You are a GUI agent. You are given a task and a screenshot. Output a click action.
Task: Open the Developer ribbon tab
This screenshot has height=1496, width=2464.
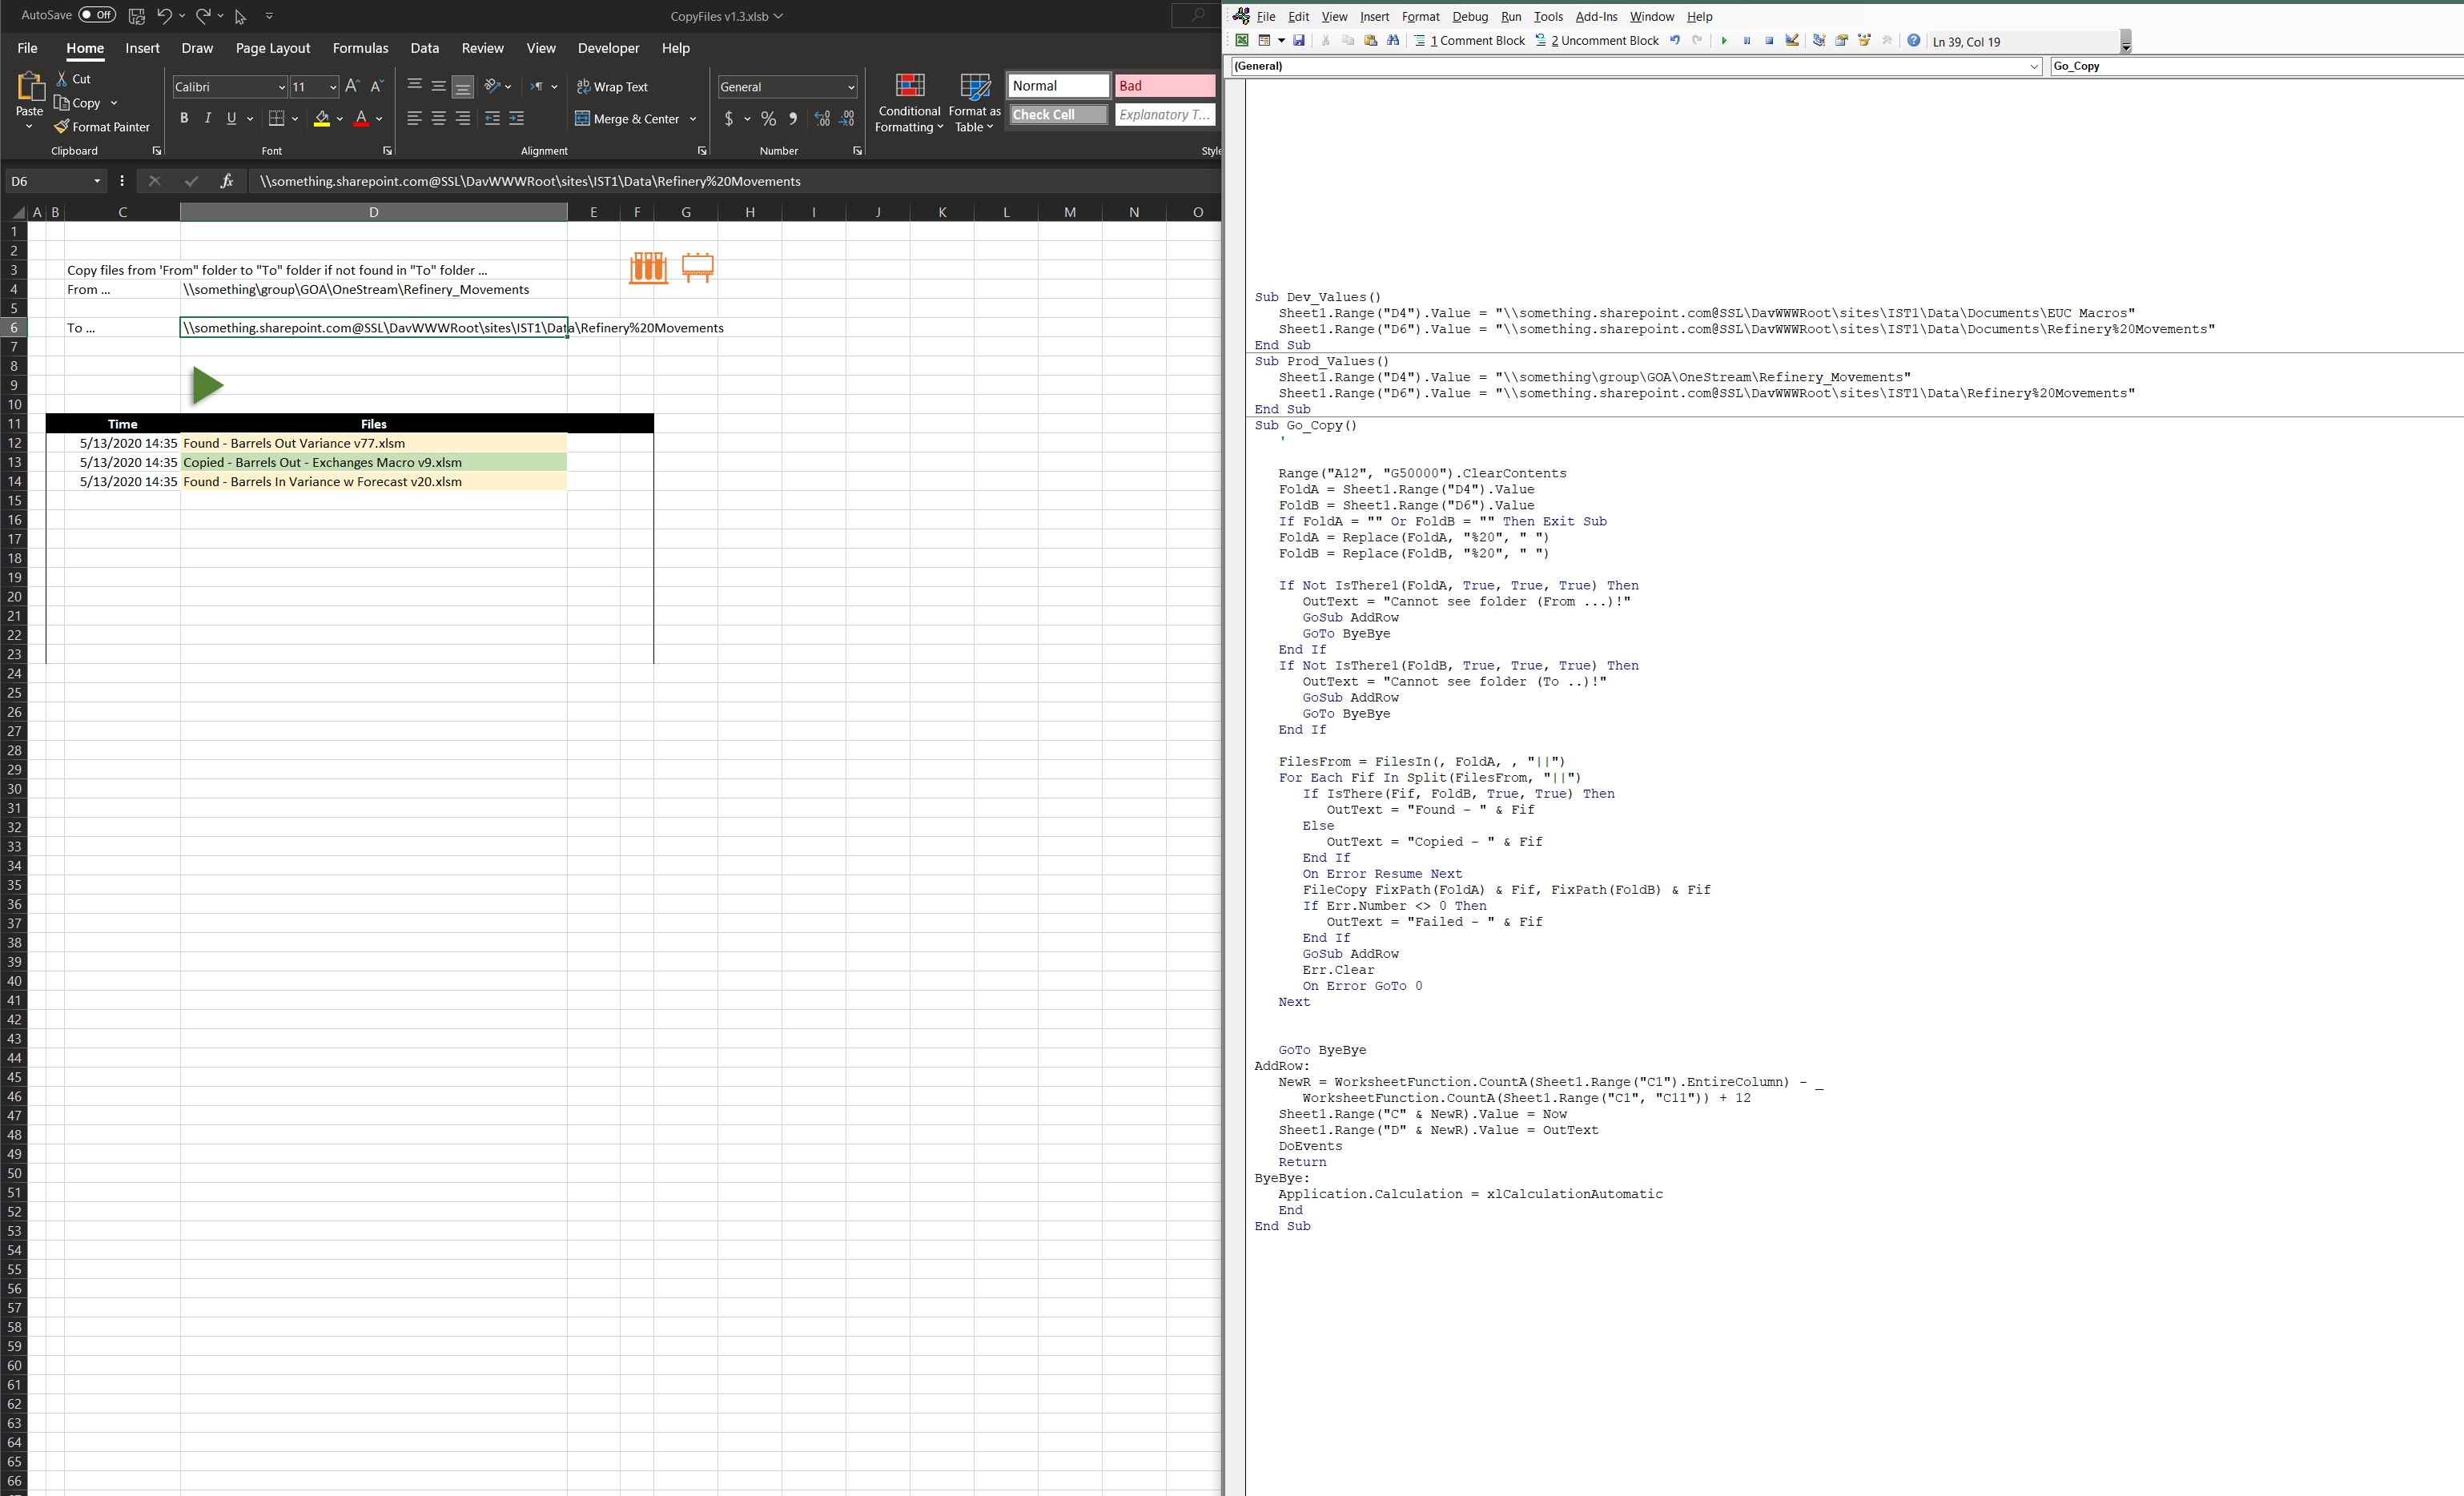pyautogui.click(x=608, y=48)
